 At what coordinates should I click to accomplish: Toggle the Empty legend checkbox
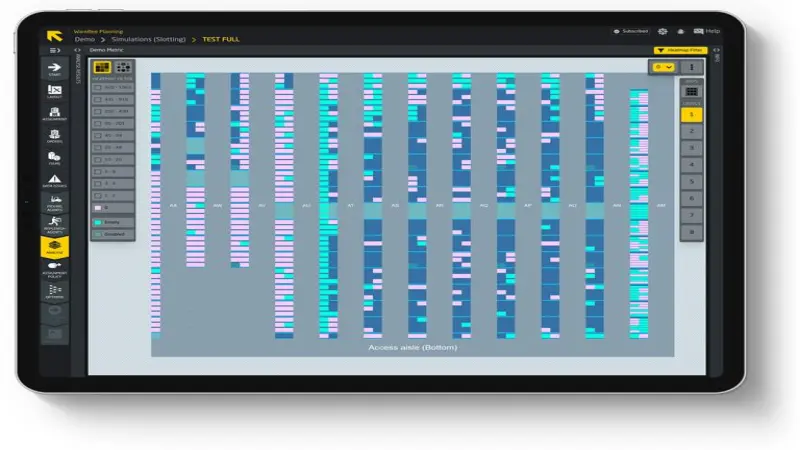tap(98, 222)
